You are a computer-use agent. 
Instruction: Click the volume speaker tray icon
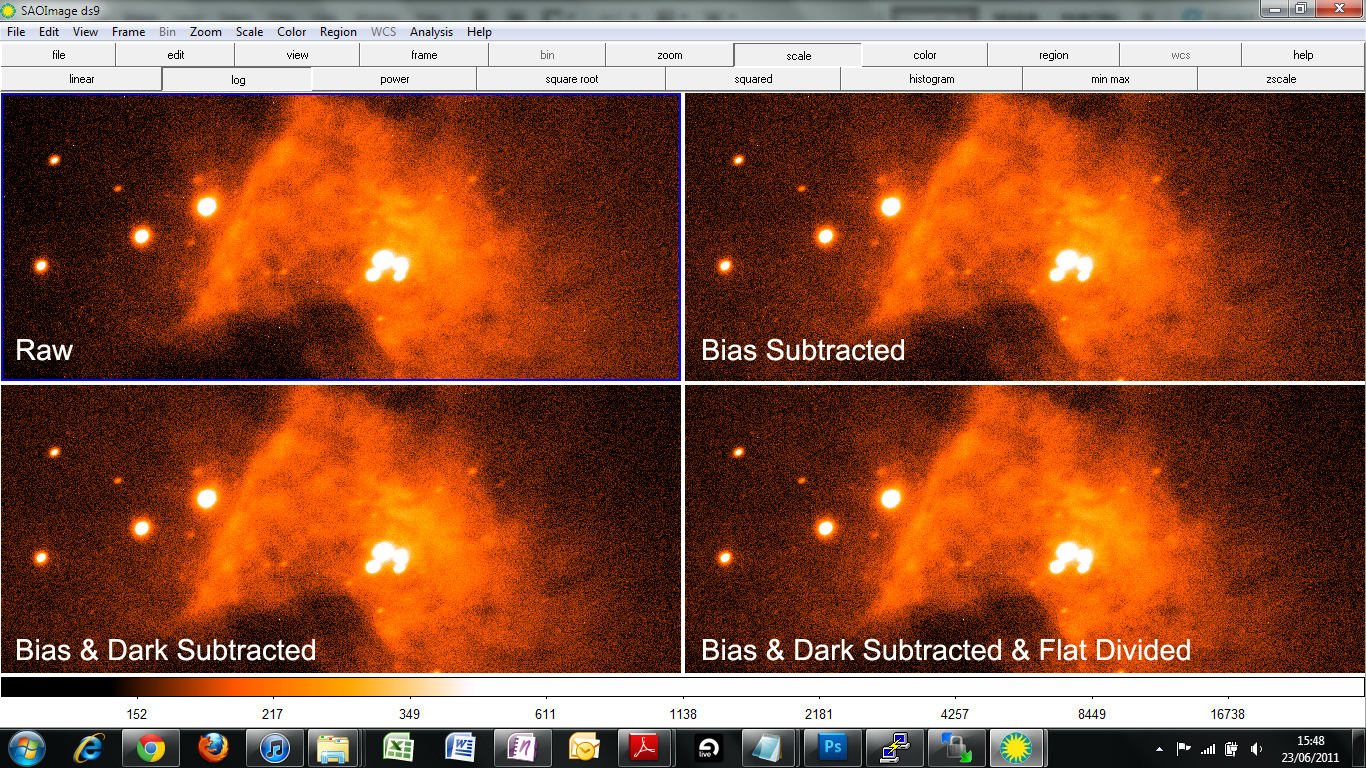click(1256, 748)
